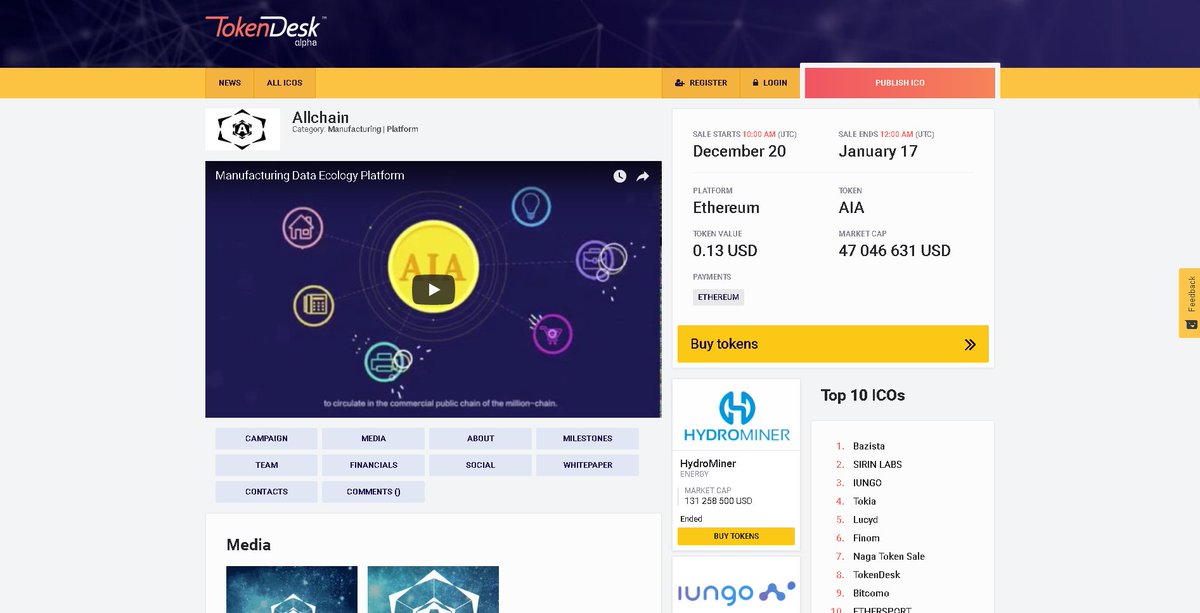This screenshot has height=613, width=1200.
Task: Click the AIA token name
Action: click(x=851, y=208)
